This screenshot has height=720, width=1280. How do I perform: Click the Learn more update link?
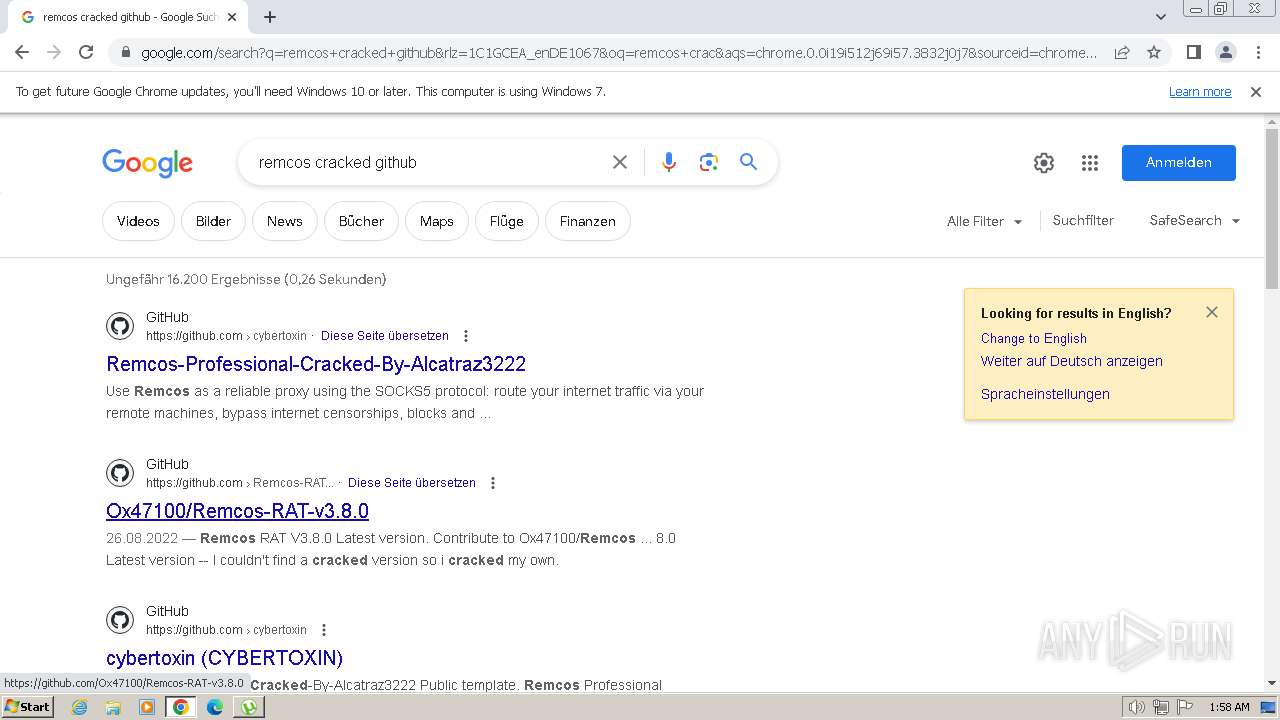[1200, 91]
